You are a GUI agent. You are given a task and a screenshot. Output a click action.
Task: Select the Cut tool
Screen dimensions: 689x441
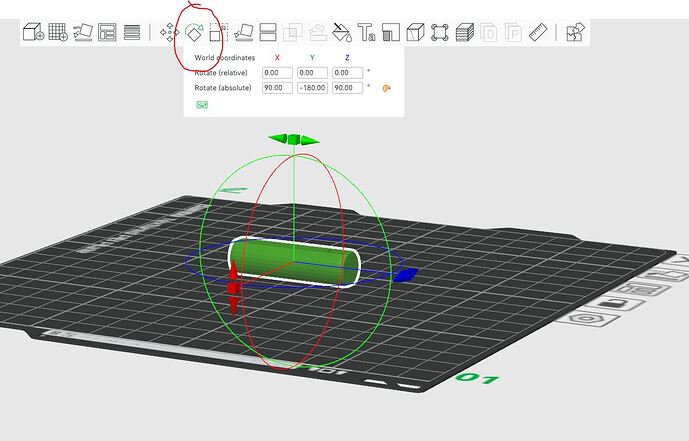coord(268,33)
